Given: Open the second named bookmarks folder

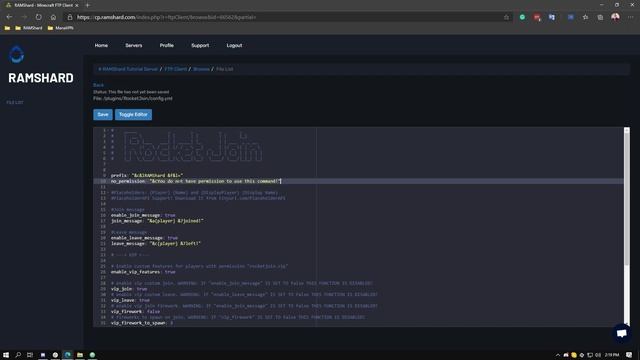Looking at the screenshot, I should click(60, 28).
